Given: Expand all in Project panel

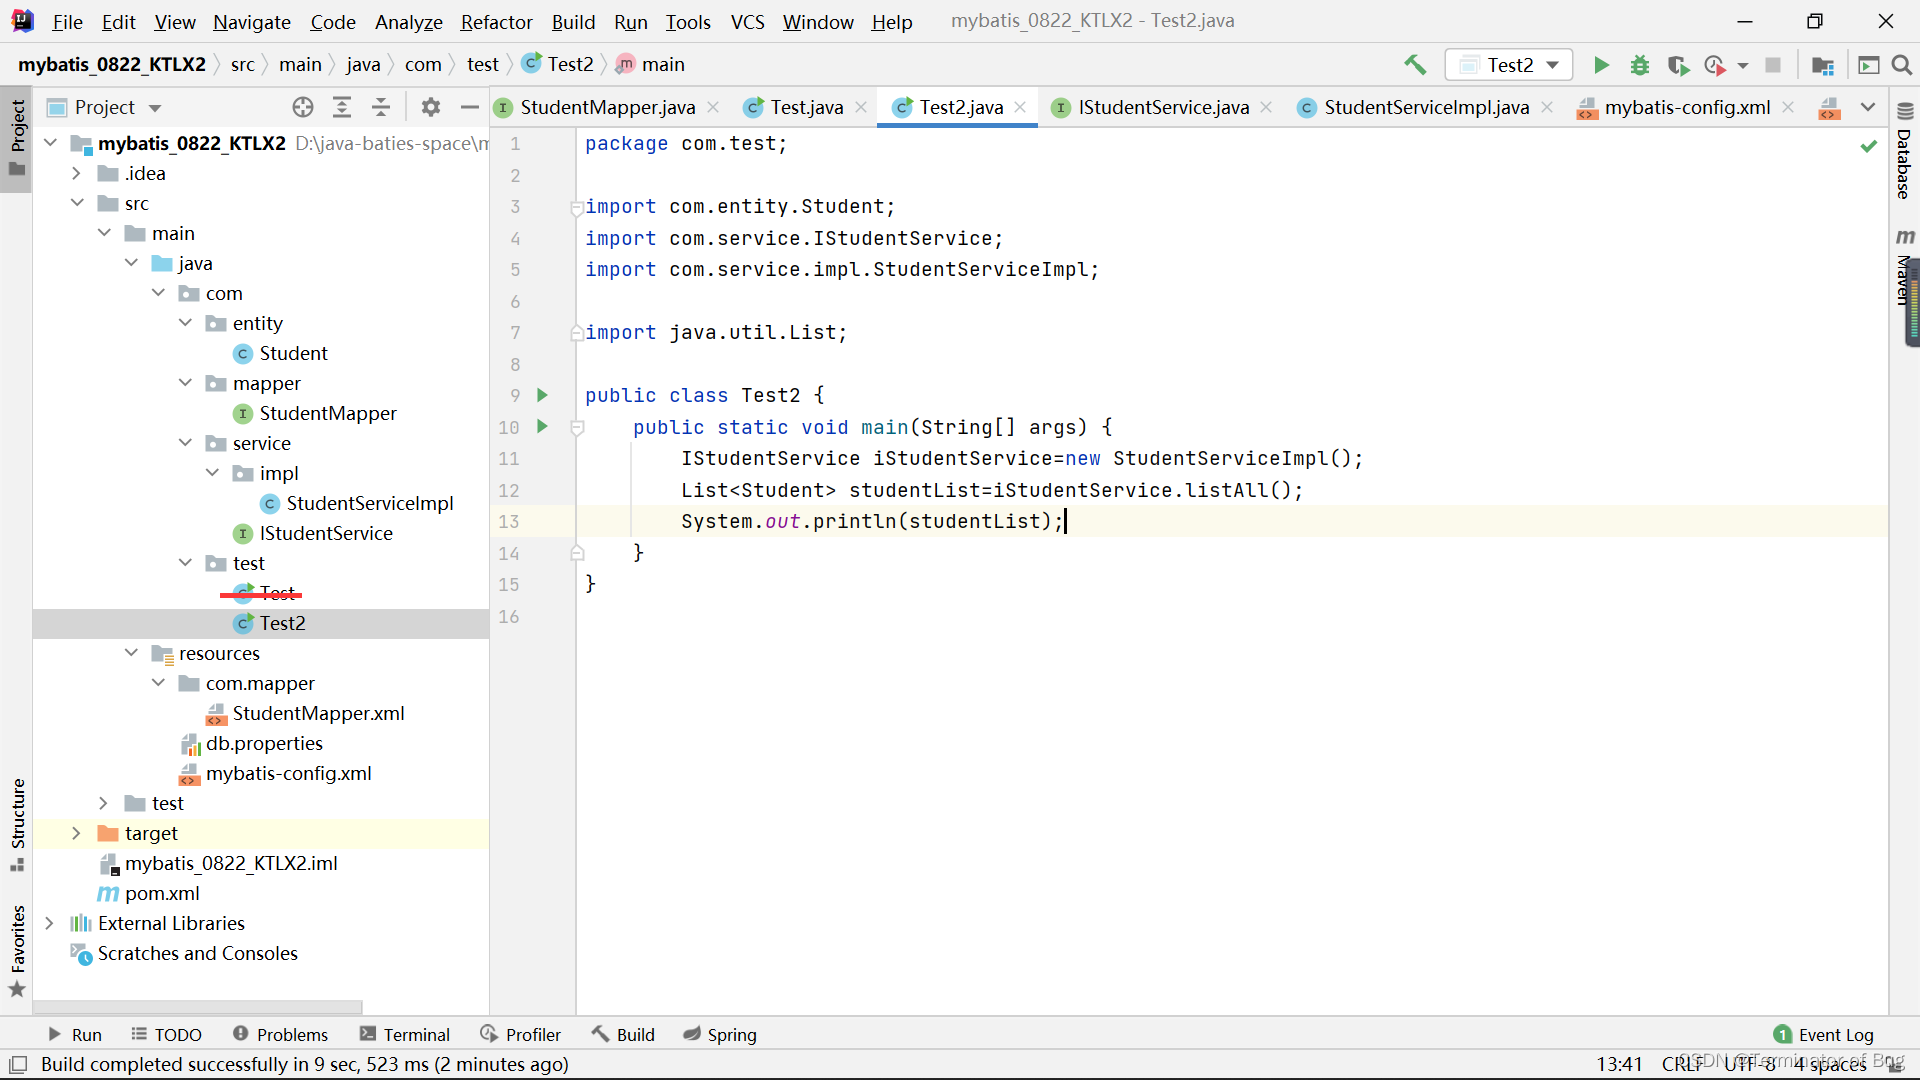Looking at the screenshot, I should coord(342,107).
